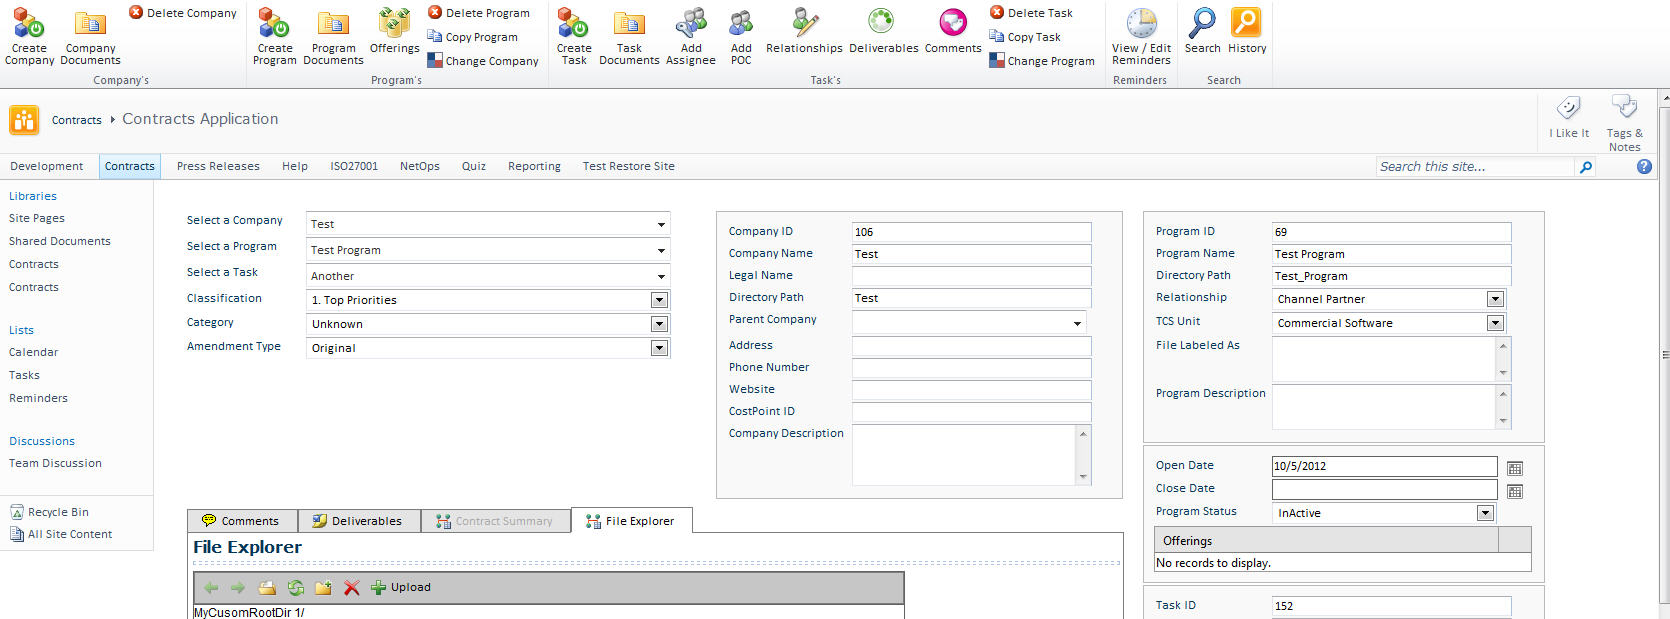The height and width of the screenshot is (619, 1670).
Task: Open Program Documents in the ribbon
Action: pos(333,36)
